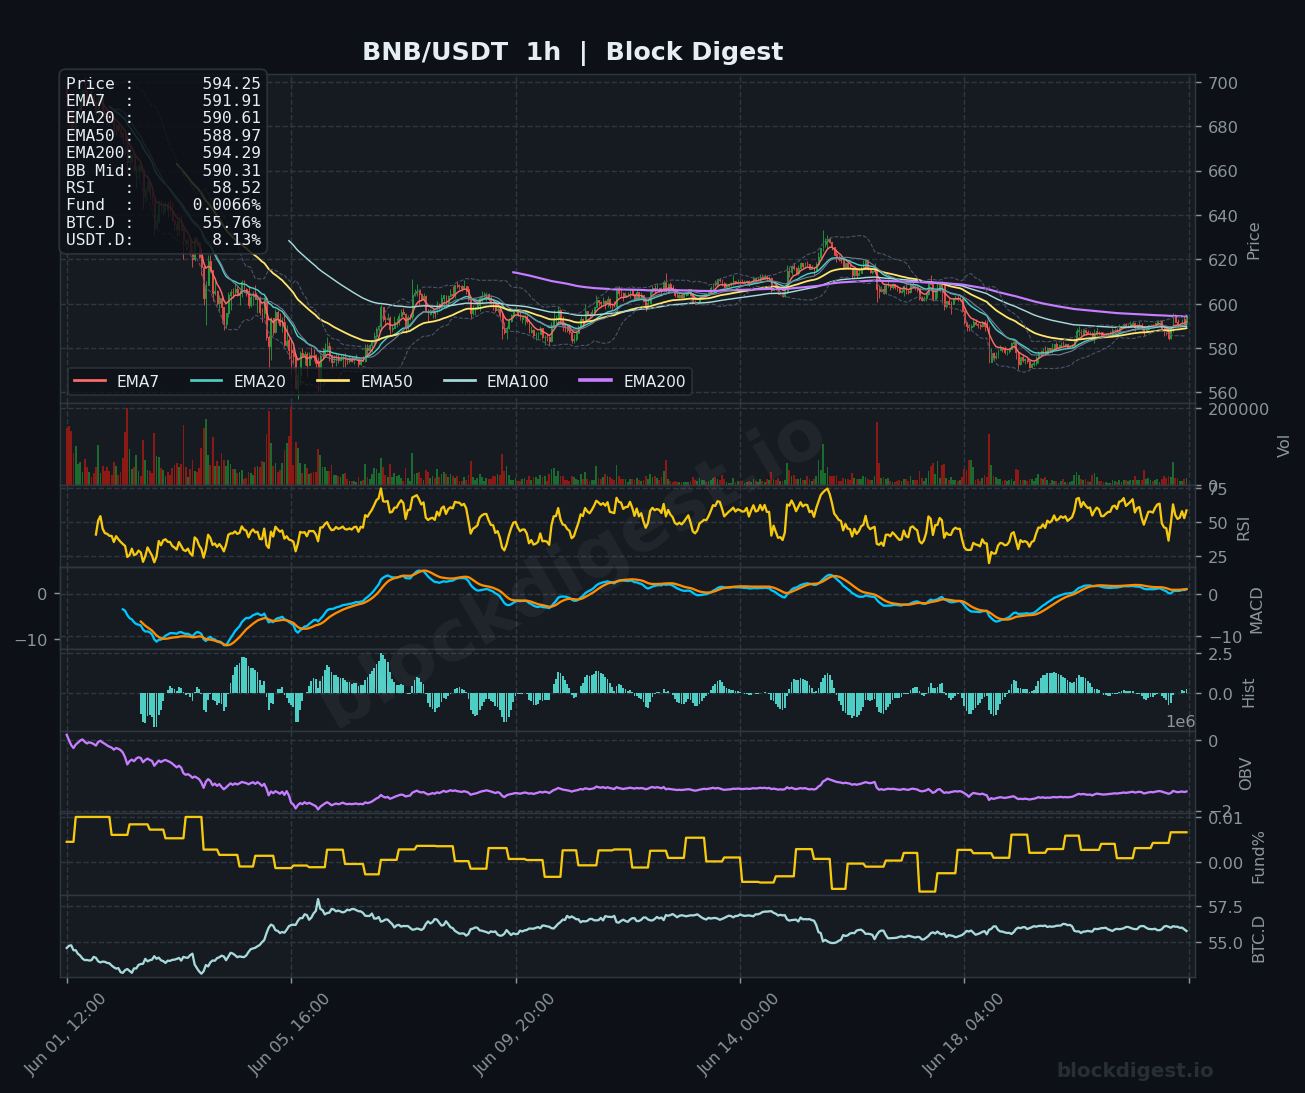Click the OBV axis label
1305x1093 pixels.
pos(1246,774)
